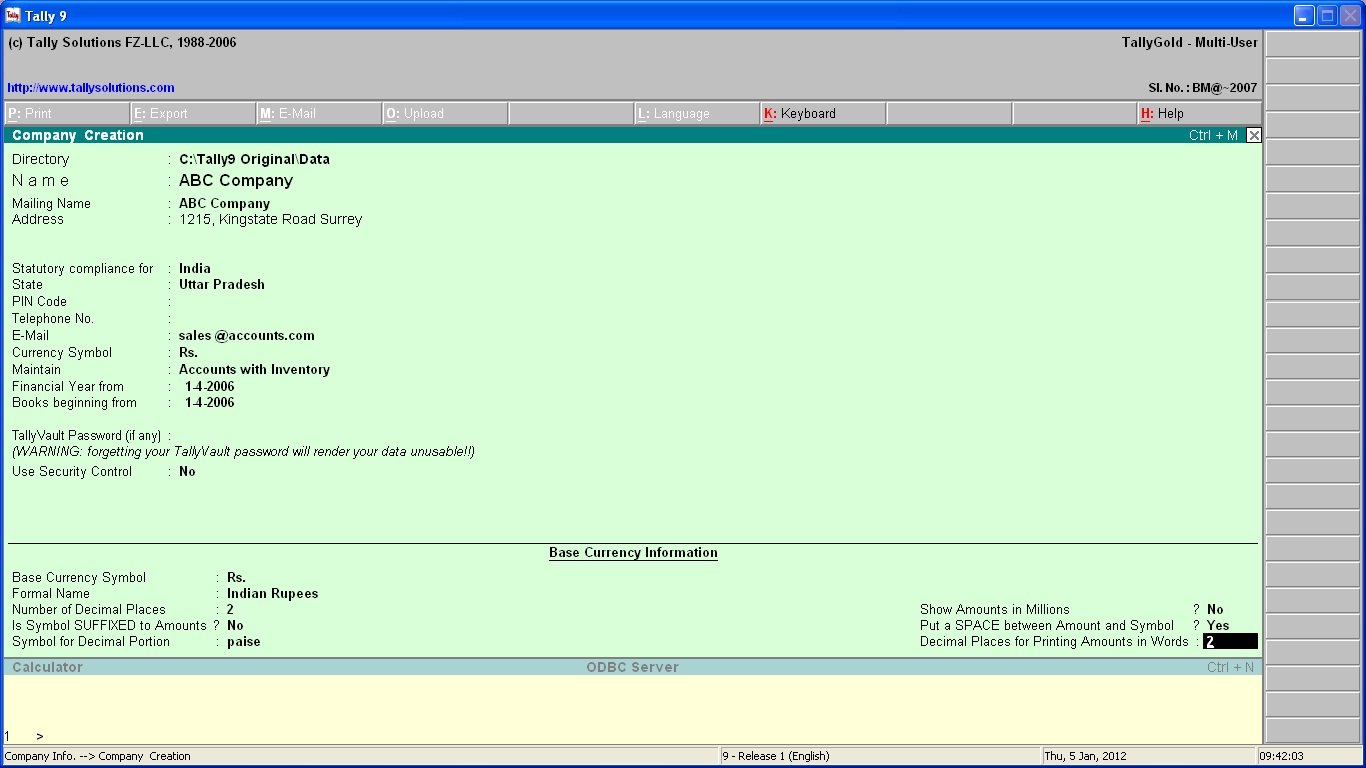The height and width of the screenshot is (768, 1366).
Task: Click the O: Upload button
Action: 445,113
